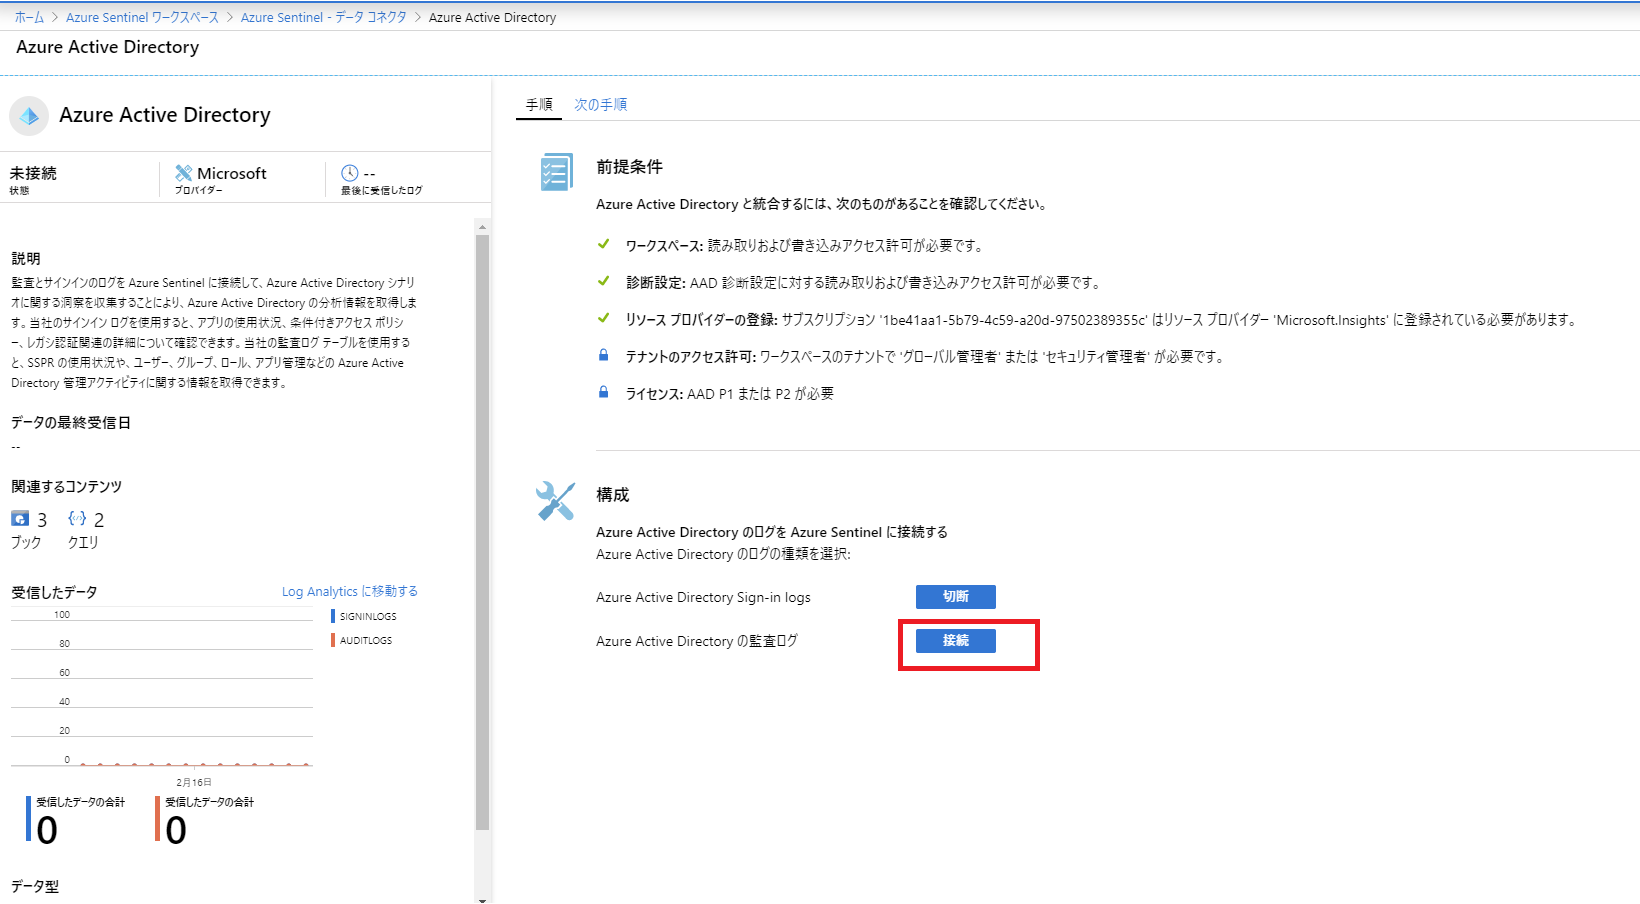Go to ホーム breadcrumb
Screen dimensions: 1640x904
pos(29,17)
